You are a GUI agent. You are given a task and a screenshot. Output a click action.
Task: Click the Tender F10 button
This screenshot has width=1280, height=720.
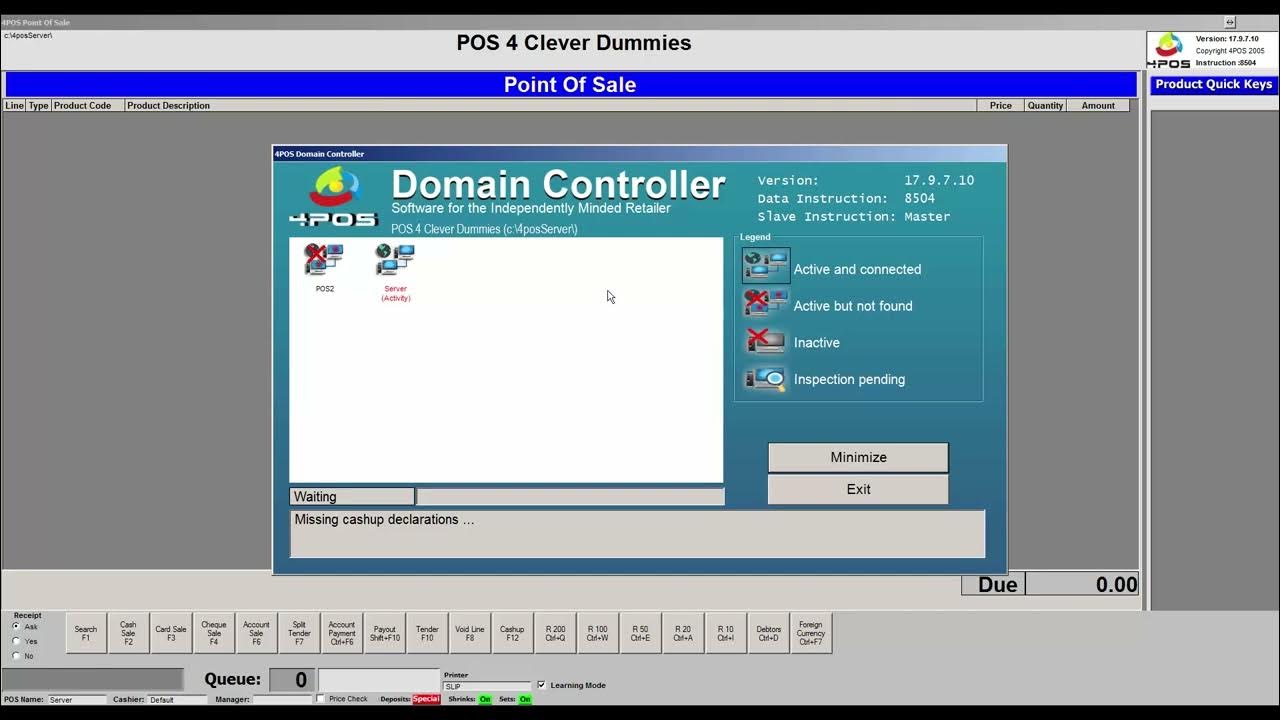pos(427,633)
